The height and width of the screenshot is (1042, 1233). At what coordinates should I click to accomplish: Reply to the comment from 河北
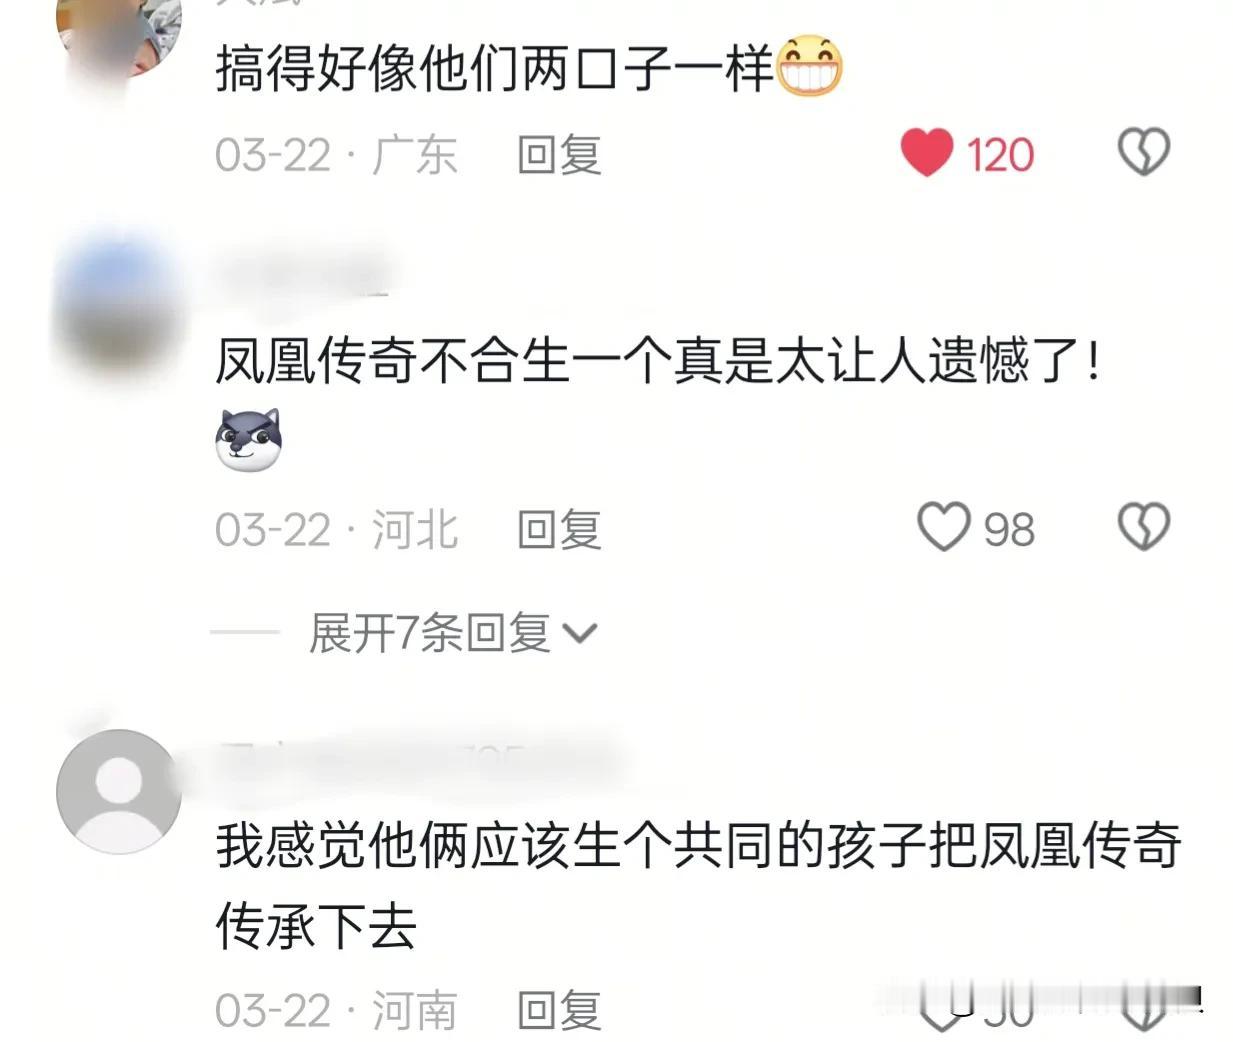[x=559, y=529]
